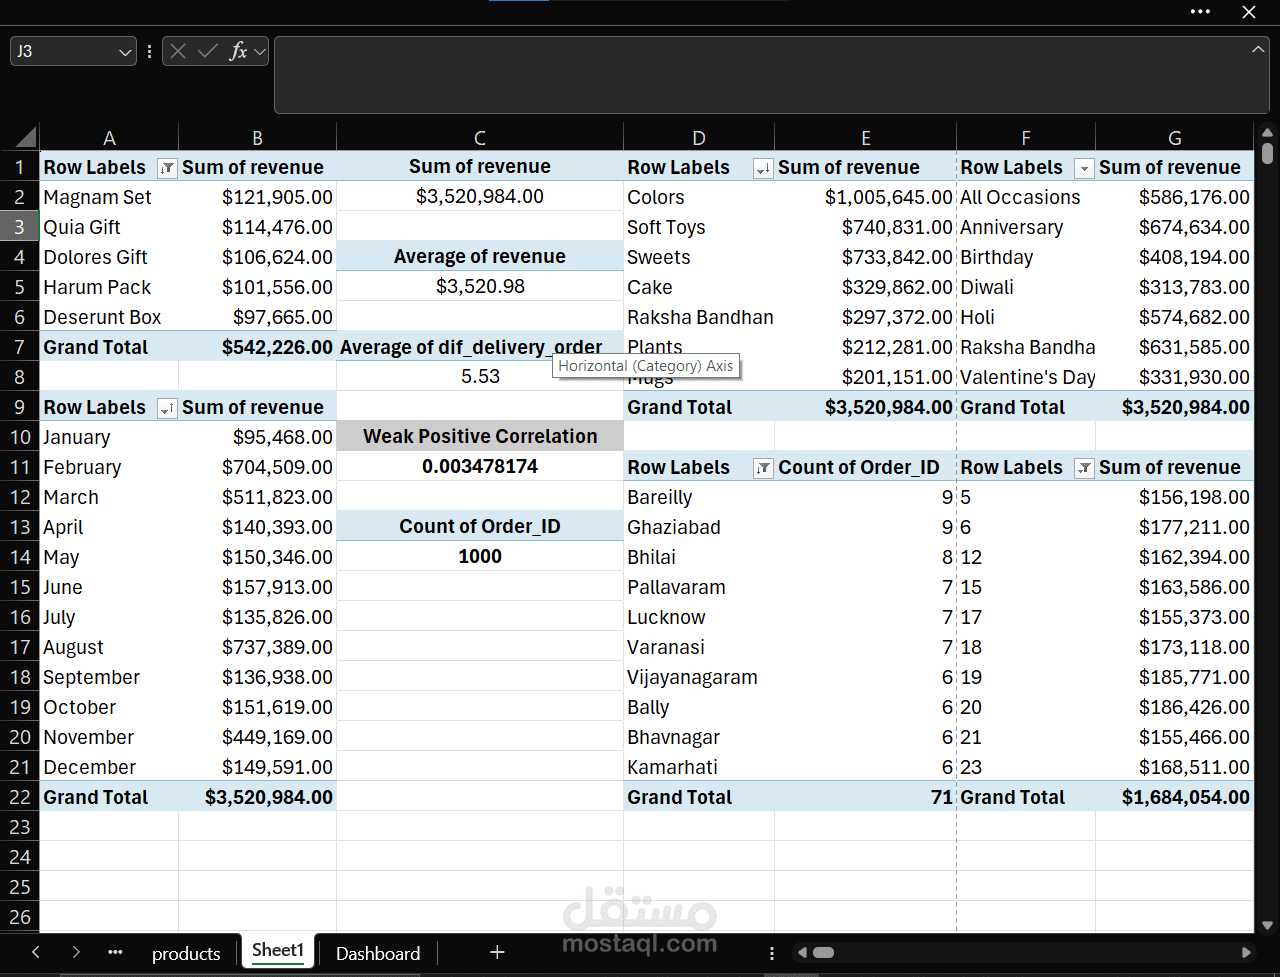Select column E header
The width and height of the screenshot is (1280, 977).
[x=865, y=137]
